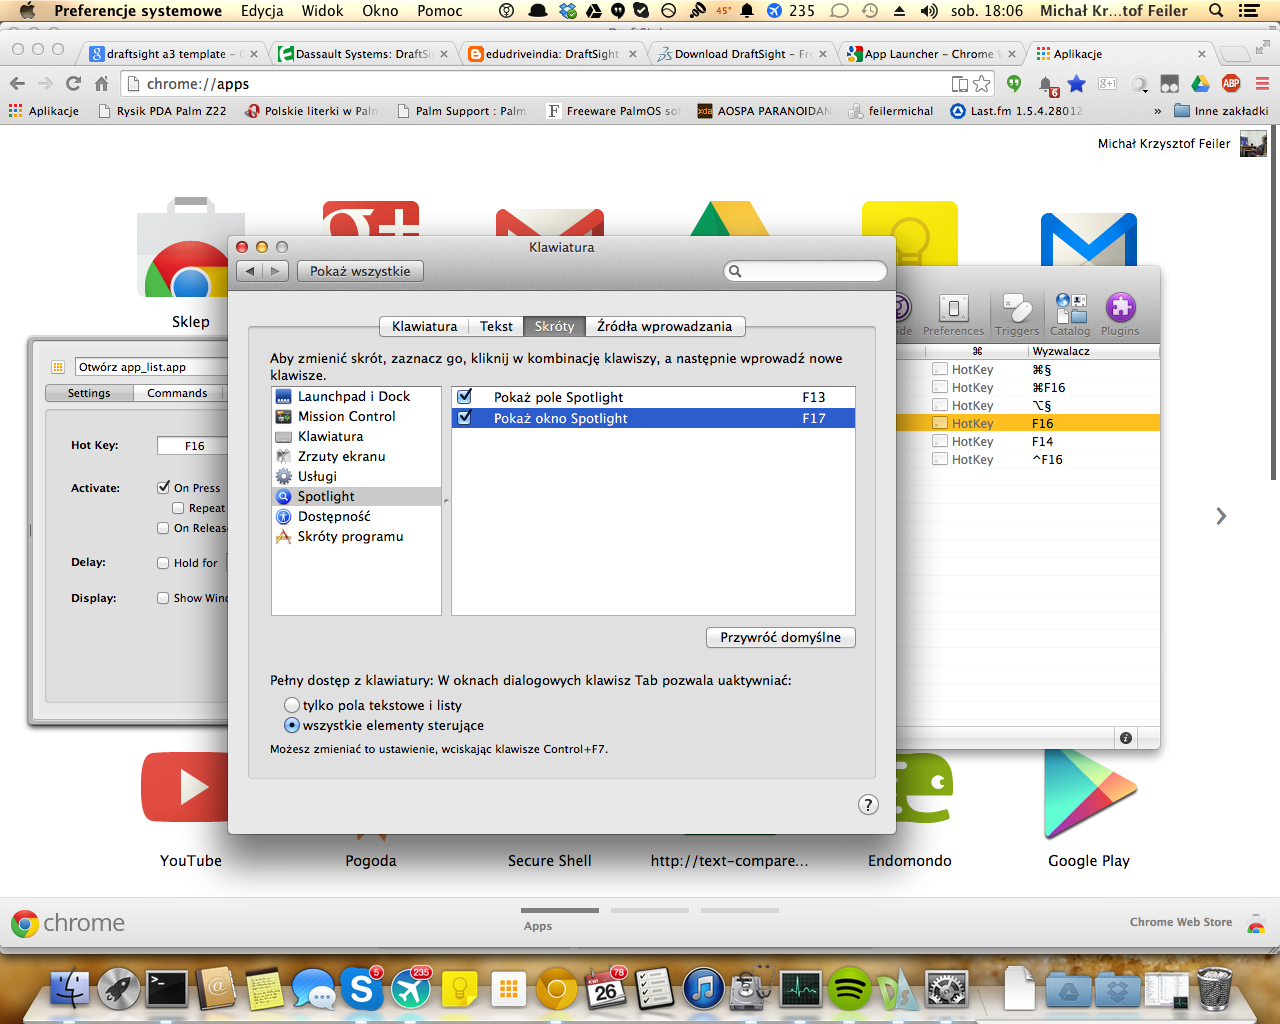This screenshot has height=1024, width=1280.
Task: Open Catalog in background toolbar
Action: tap(1070, 314)
